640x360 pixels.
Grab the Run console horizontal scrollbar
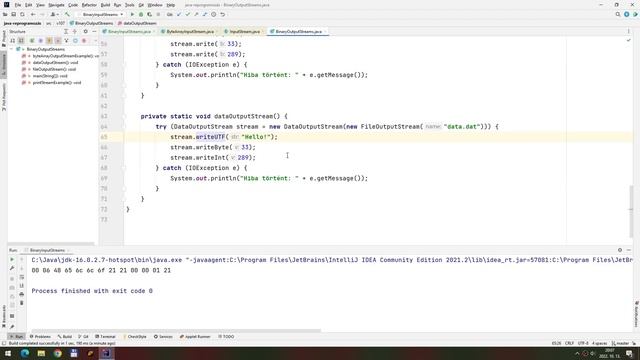tap(176, 331)
